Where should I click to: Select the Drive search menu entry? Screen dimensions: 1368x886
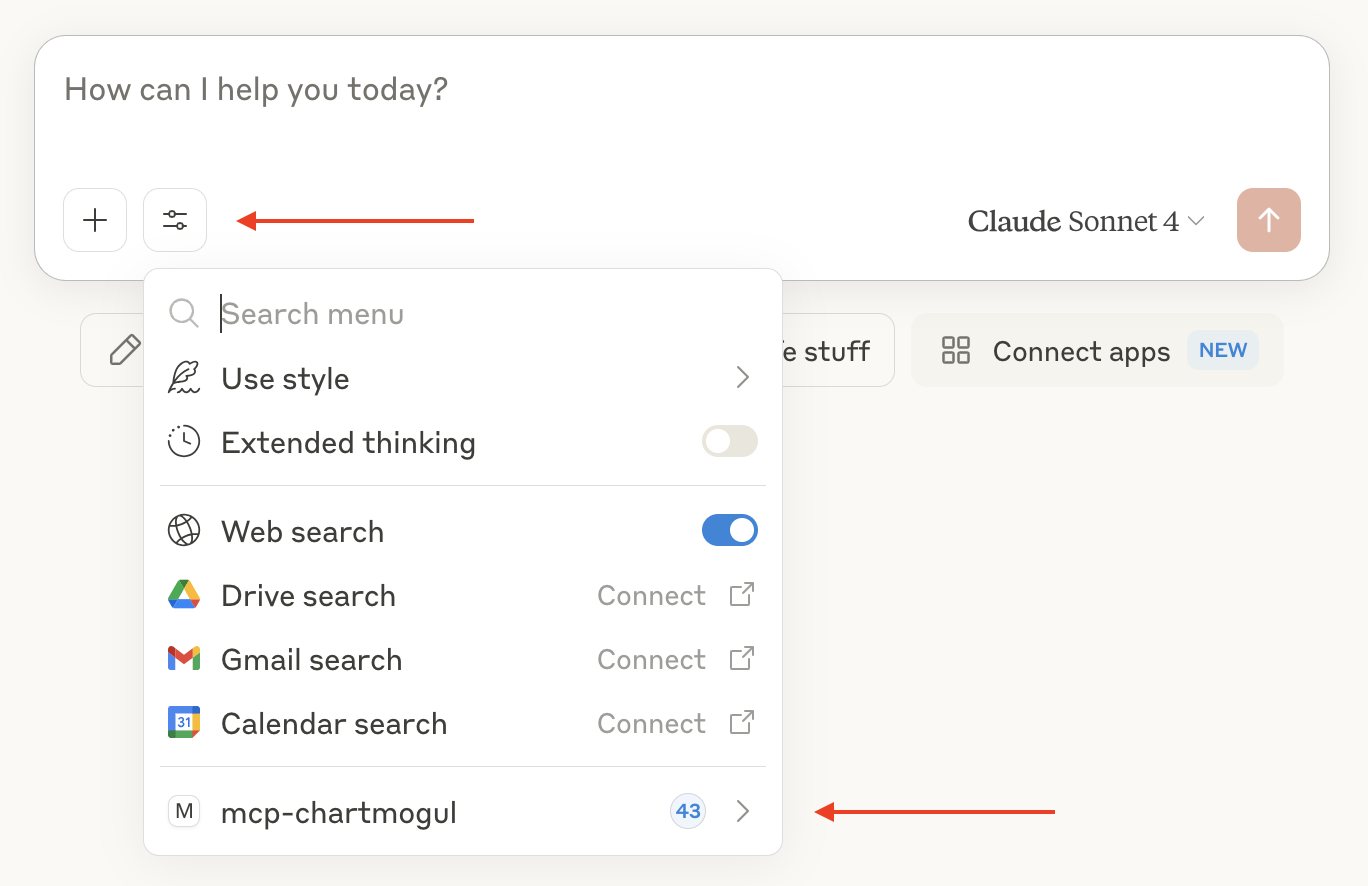(462, 595)
